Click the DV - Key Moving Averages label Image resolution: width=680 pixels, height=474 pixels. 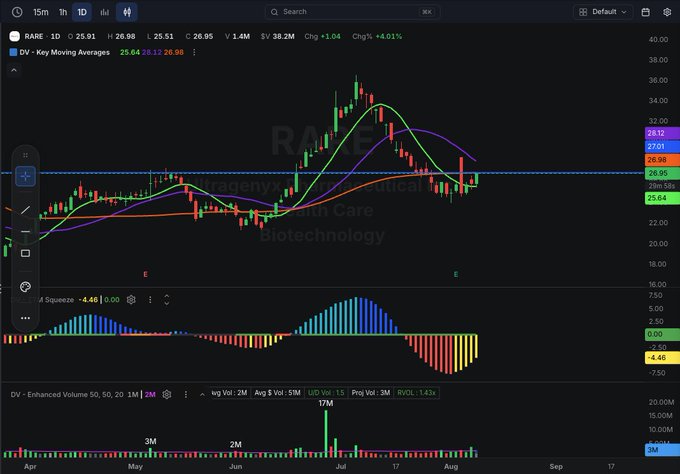[x=65, y=52]
